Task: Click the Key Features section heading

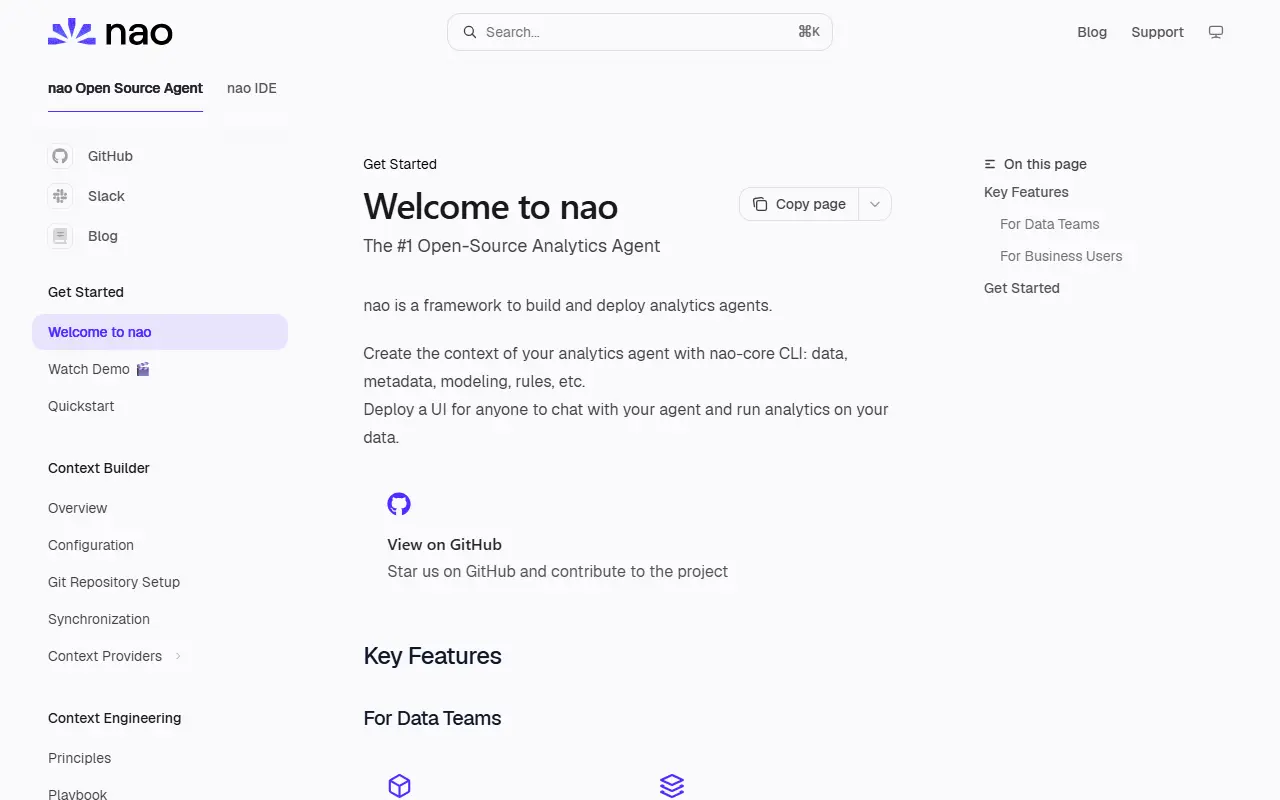Action: tap(433, 656)
